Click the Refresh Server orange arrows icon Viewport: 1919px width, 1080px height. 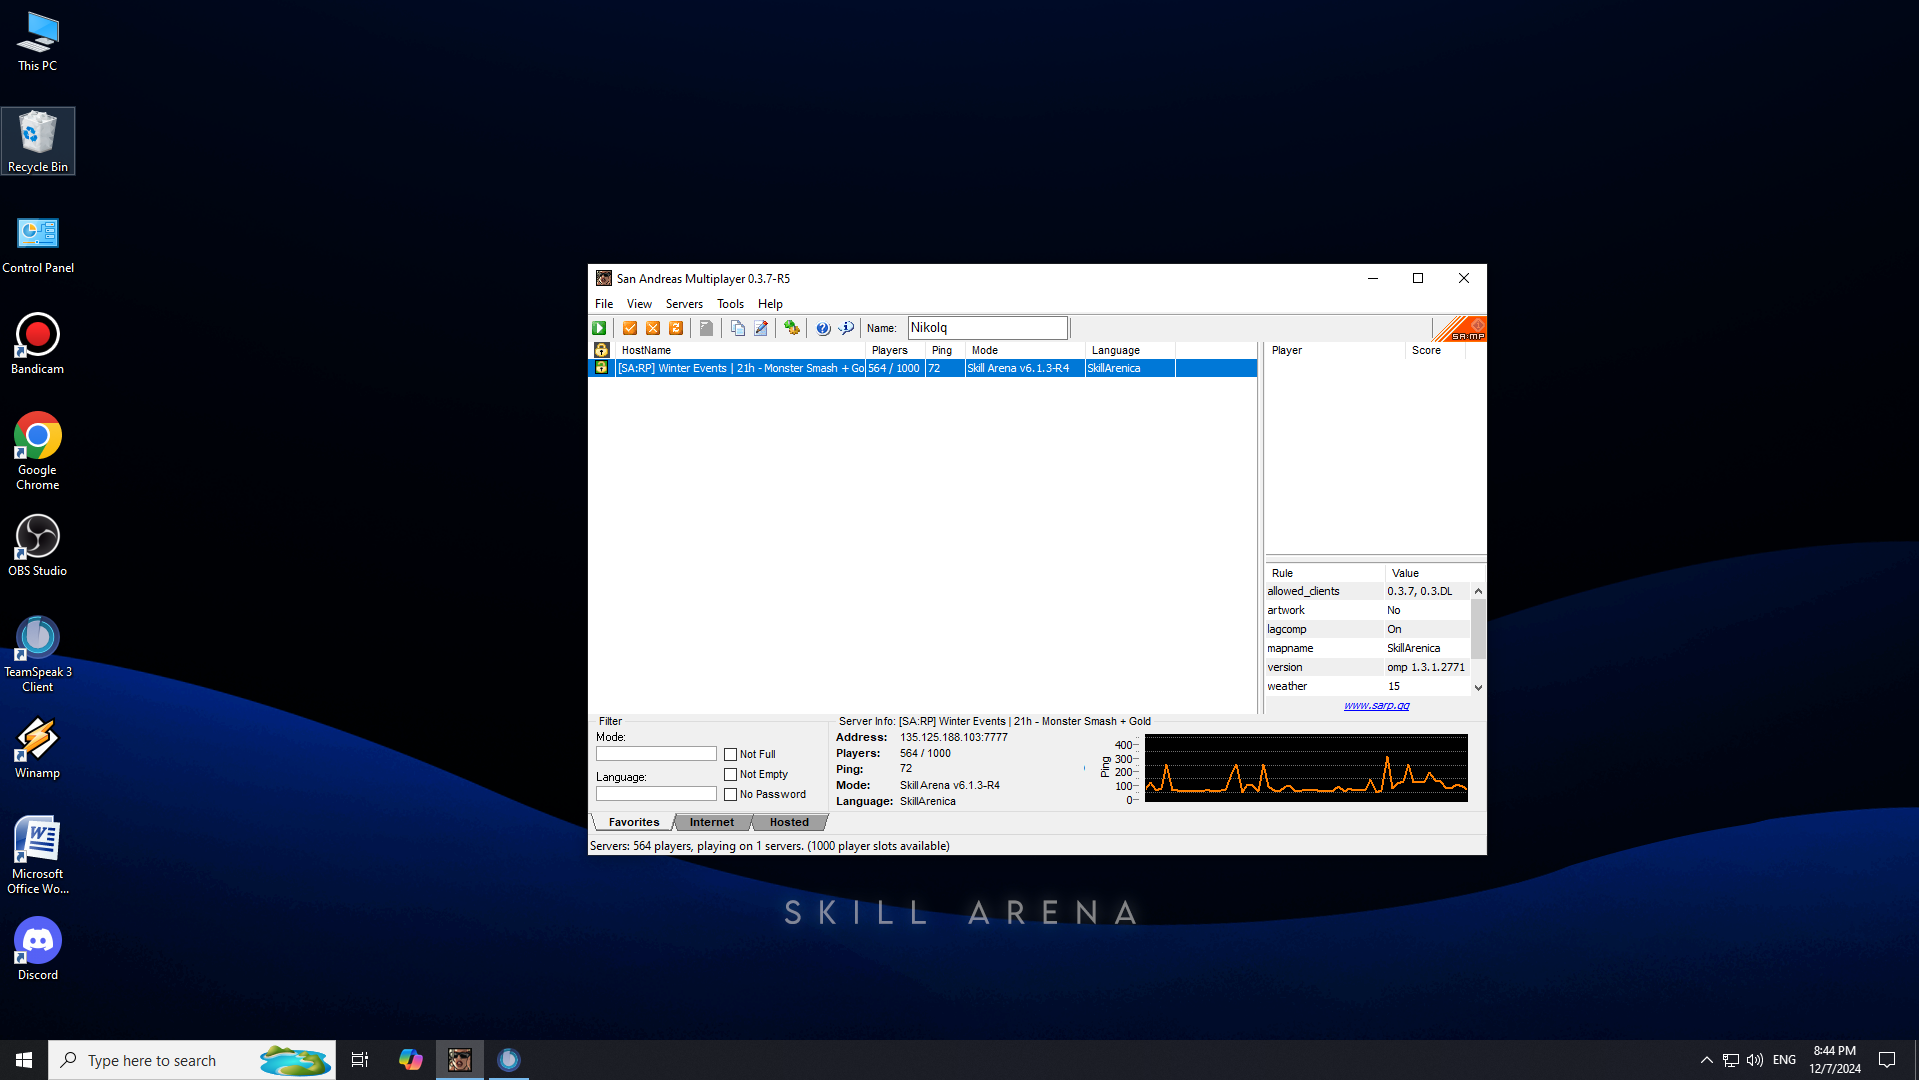point(676,328)
